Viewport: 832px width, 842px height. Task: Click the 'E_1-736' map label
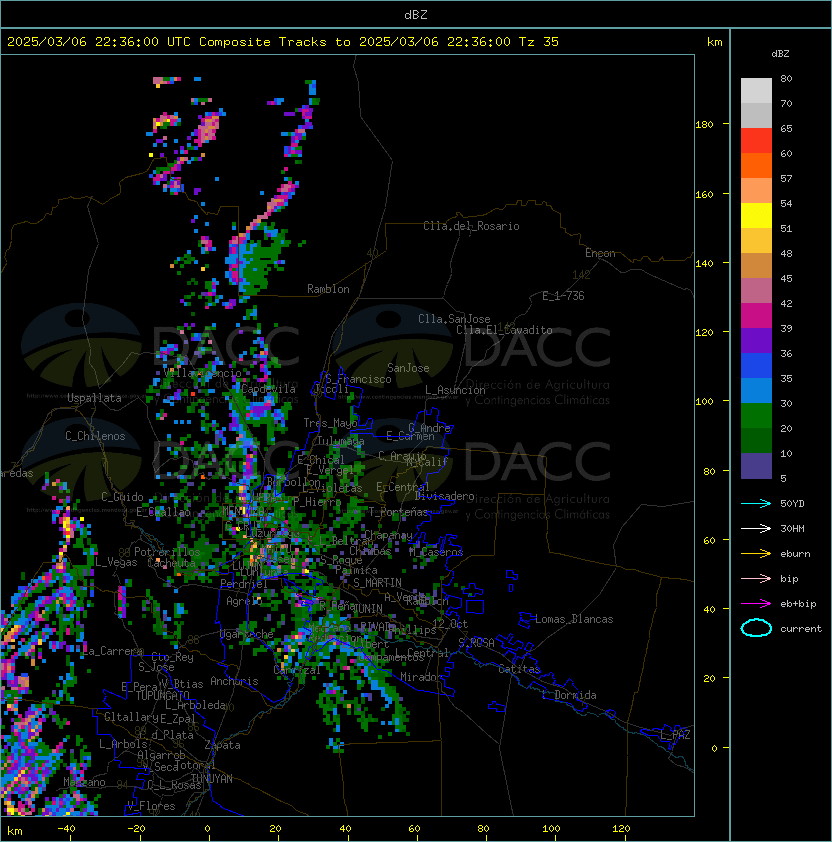click(563, 296)
